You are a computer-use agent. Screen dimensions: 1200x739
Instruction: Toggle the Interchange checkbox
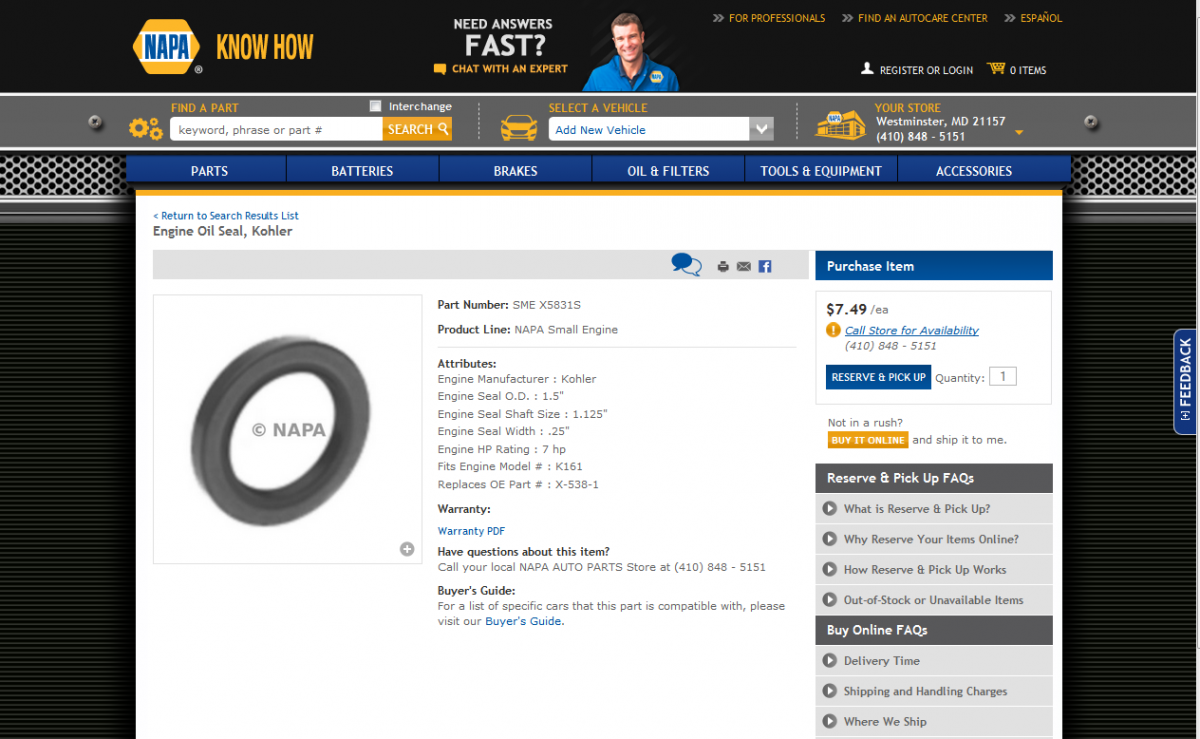375,106
